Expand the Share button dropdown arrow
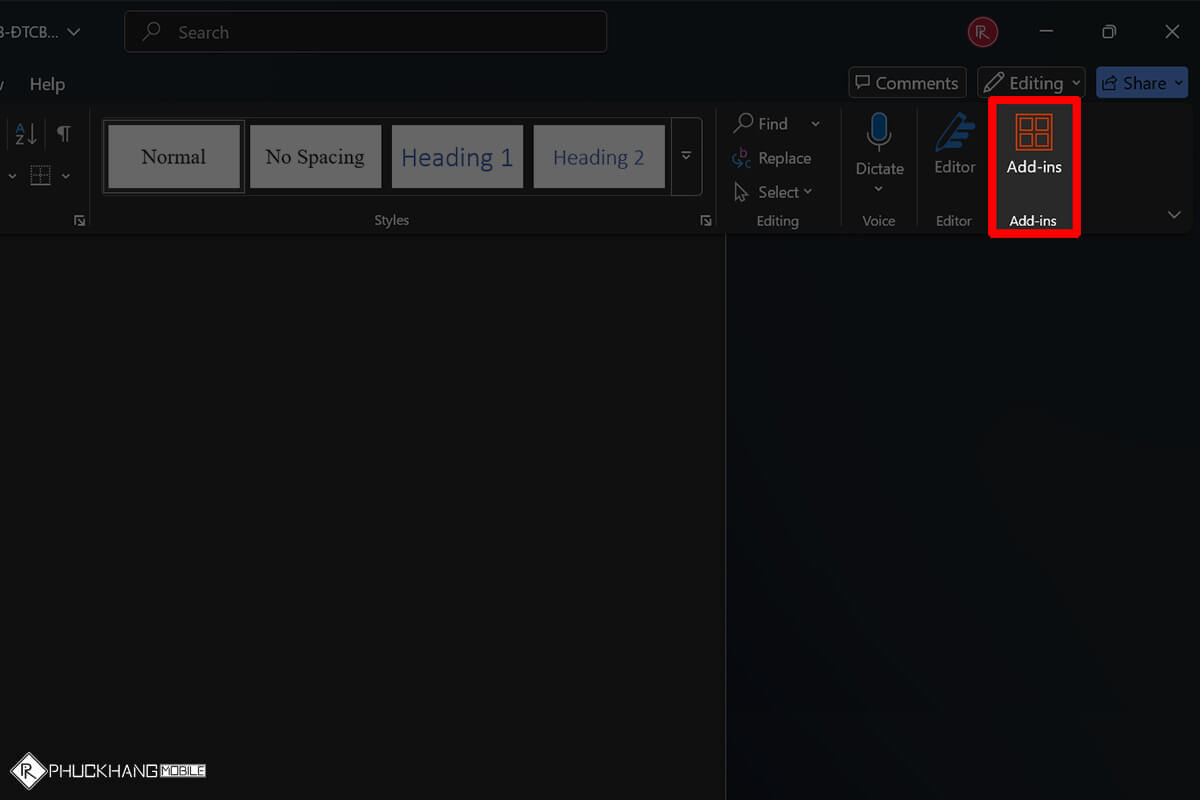Screen dimensions: 1200x800 (x=1181, y=83)
